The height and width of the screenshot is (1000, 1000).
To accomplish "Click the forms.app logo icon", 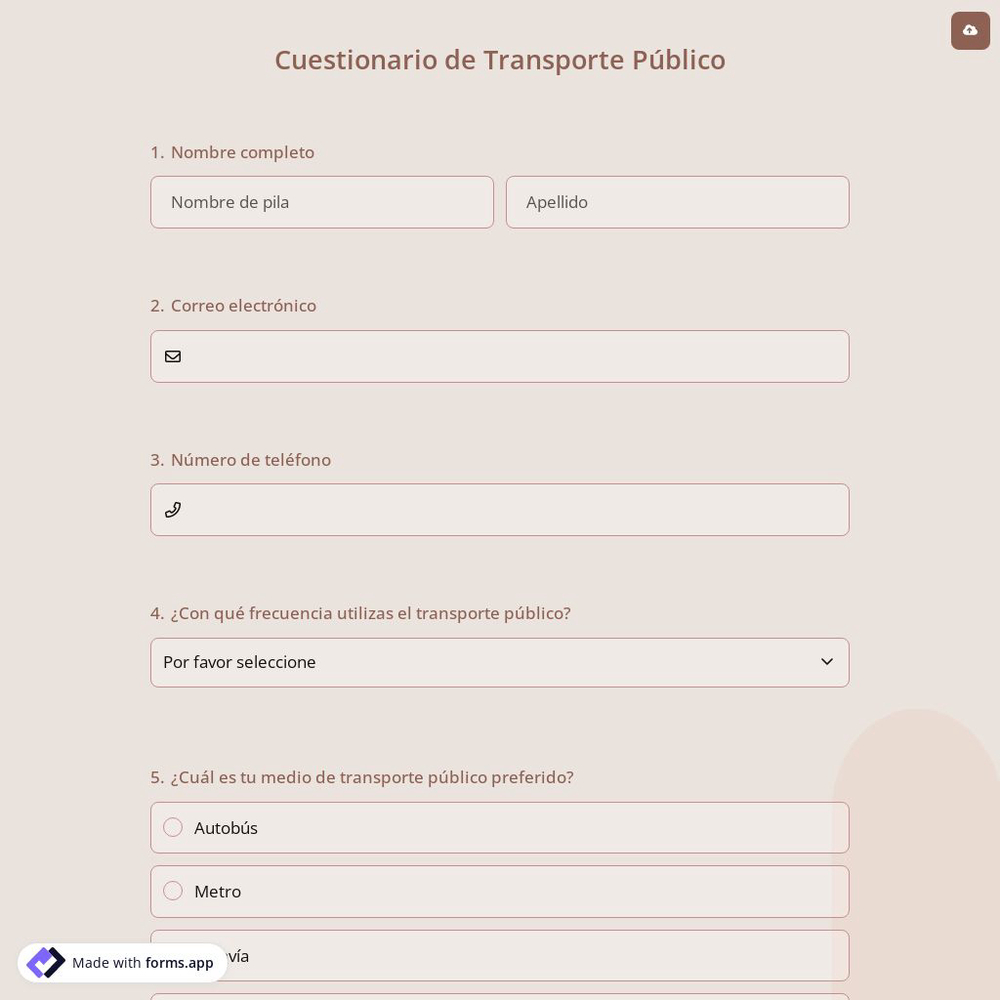I will (46, 962).
